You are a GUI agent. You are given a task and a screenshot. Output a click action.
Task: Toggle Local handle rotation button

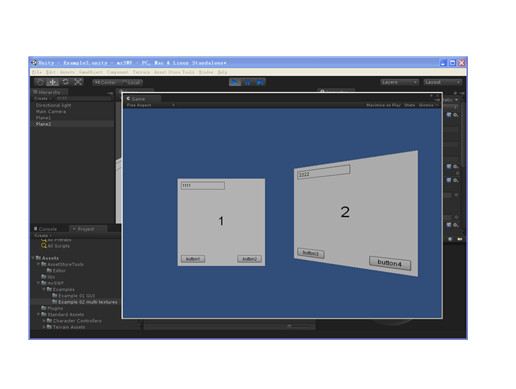click(131, 82)
